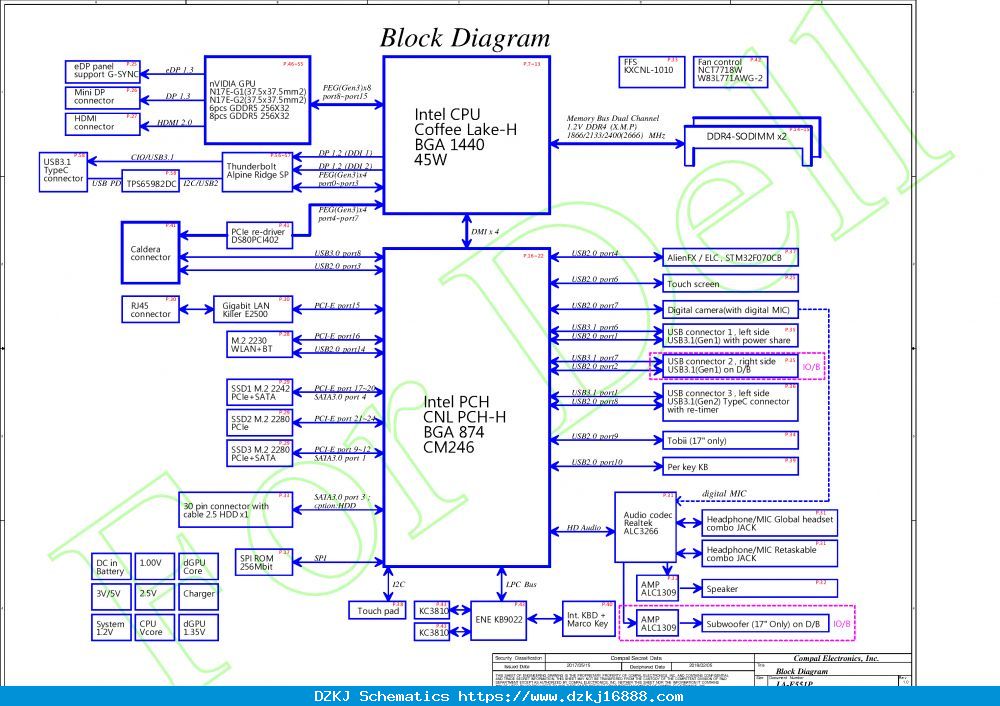Screen dimensions: 1000x706
Task: Select the SSD1 M.2 2242 block
Action: point(259,392)
